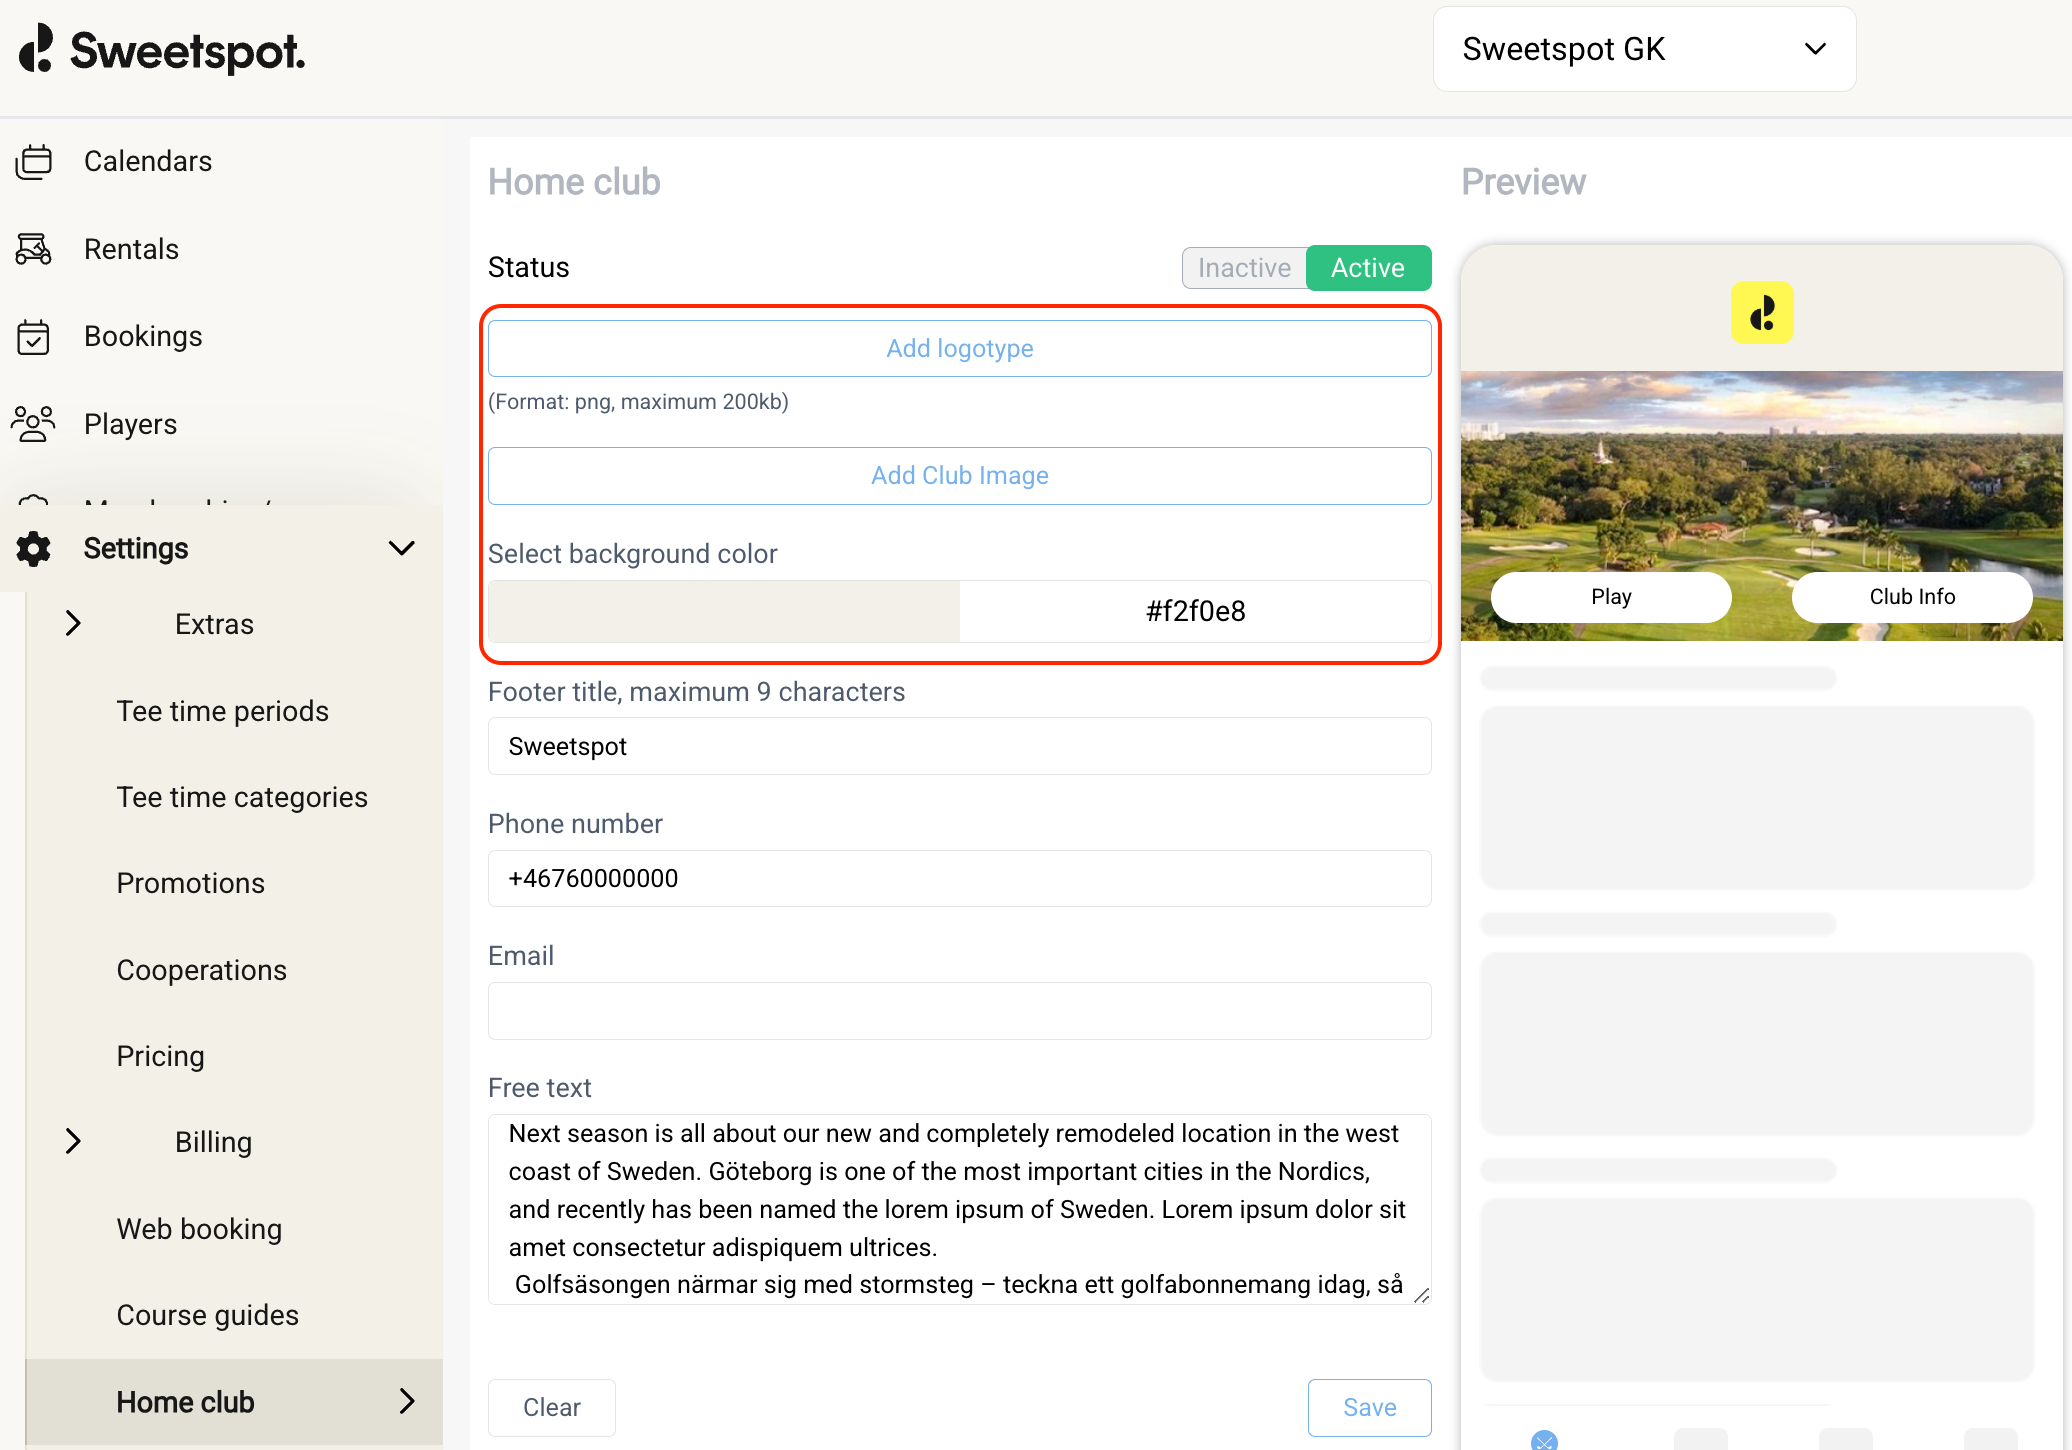Click the Calendars sidebar icon
Image resolution: width=2072 pixels, height=1450 pixels.
(34, 162)
